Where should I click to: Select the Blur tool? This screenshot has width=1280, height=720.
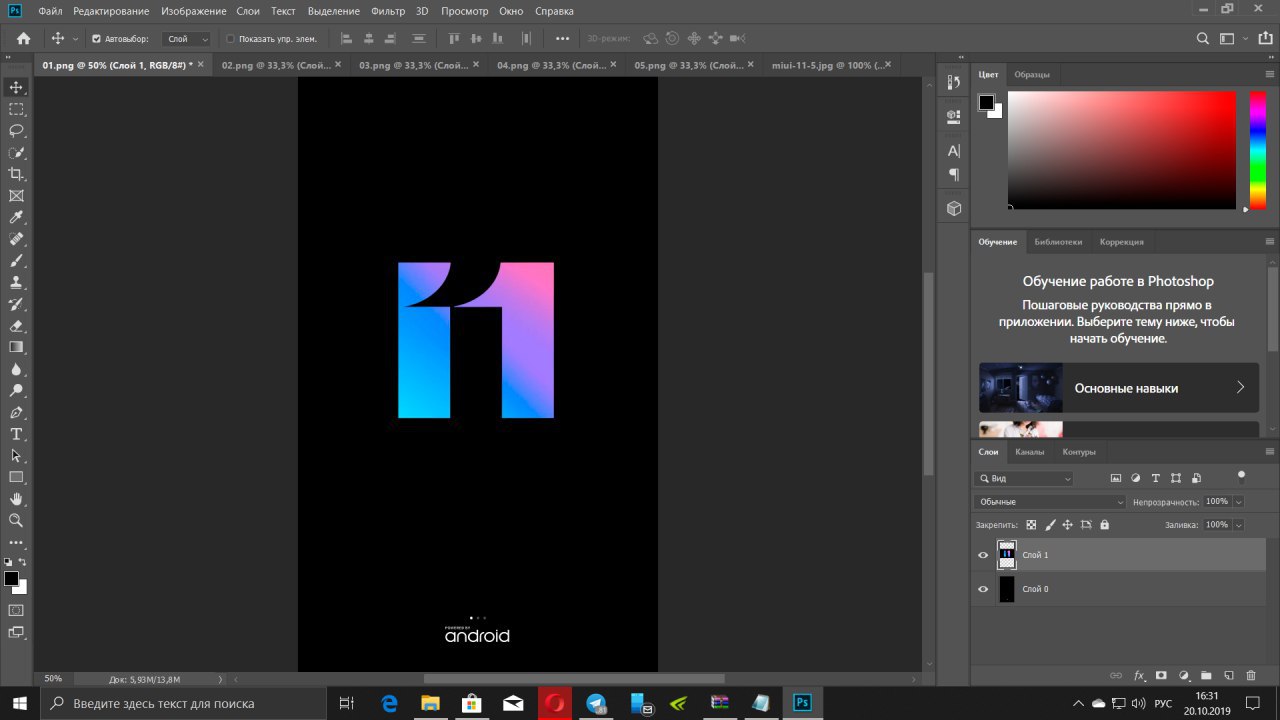(x=16, y=369)
